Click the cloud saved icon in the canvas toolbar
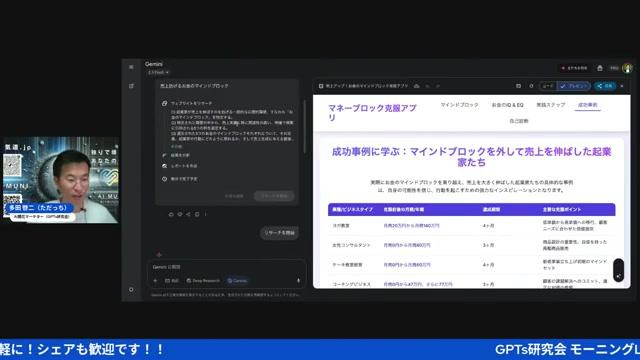 pyautogui.click(x=416, y=86)
